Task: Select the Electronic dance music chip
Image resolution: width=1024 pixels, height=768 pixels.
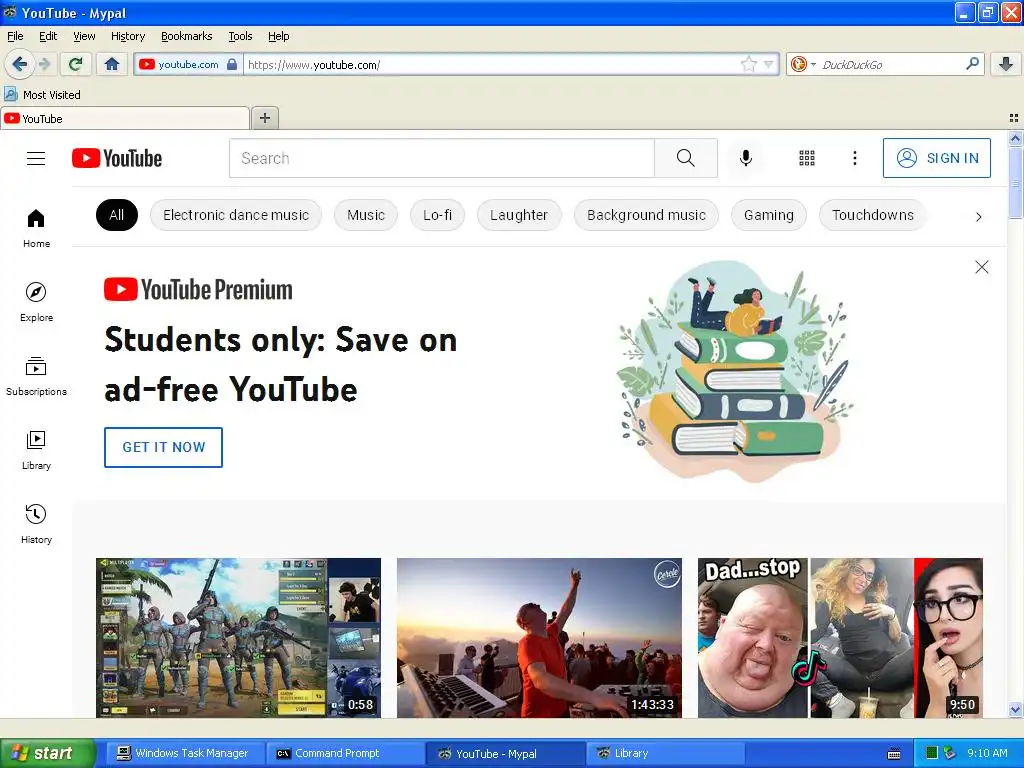Action: point(236,215)
